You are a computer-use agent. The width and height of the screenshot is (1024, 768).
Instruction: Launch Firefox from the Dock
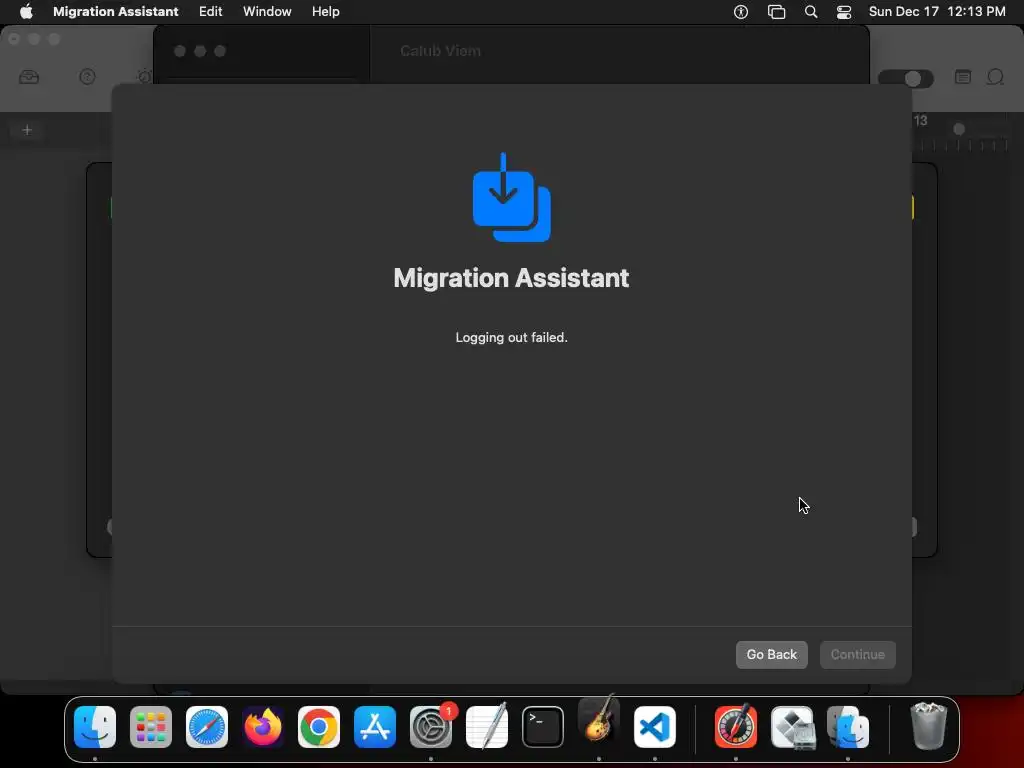(x=263, y=727)
